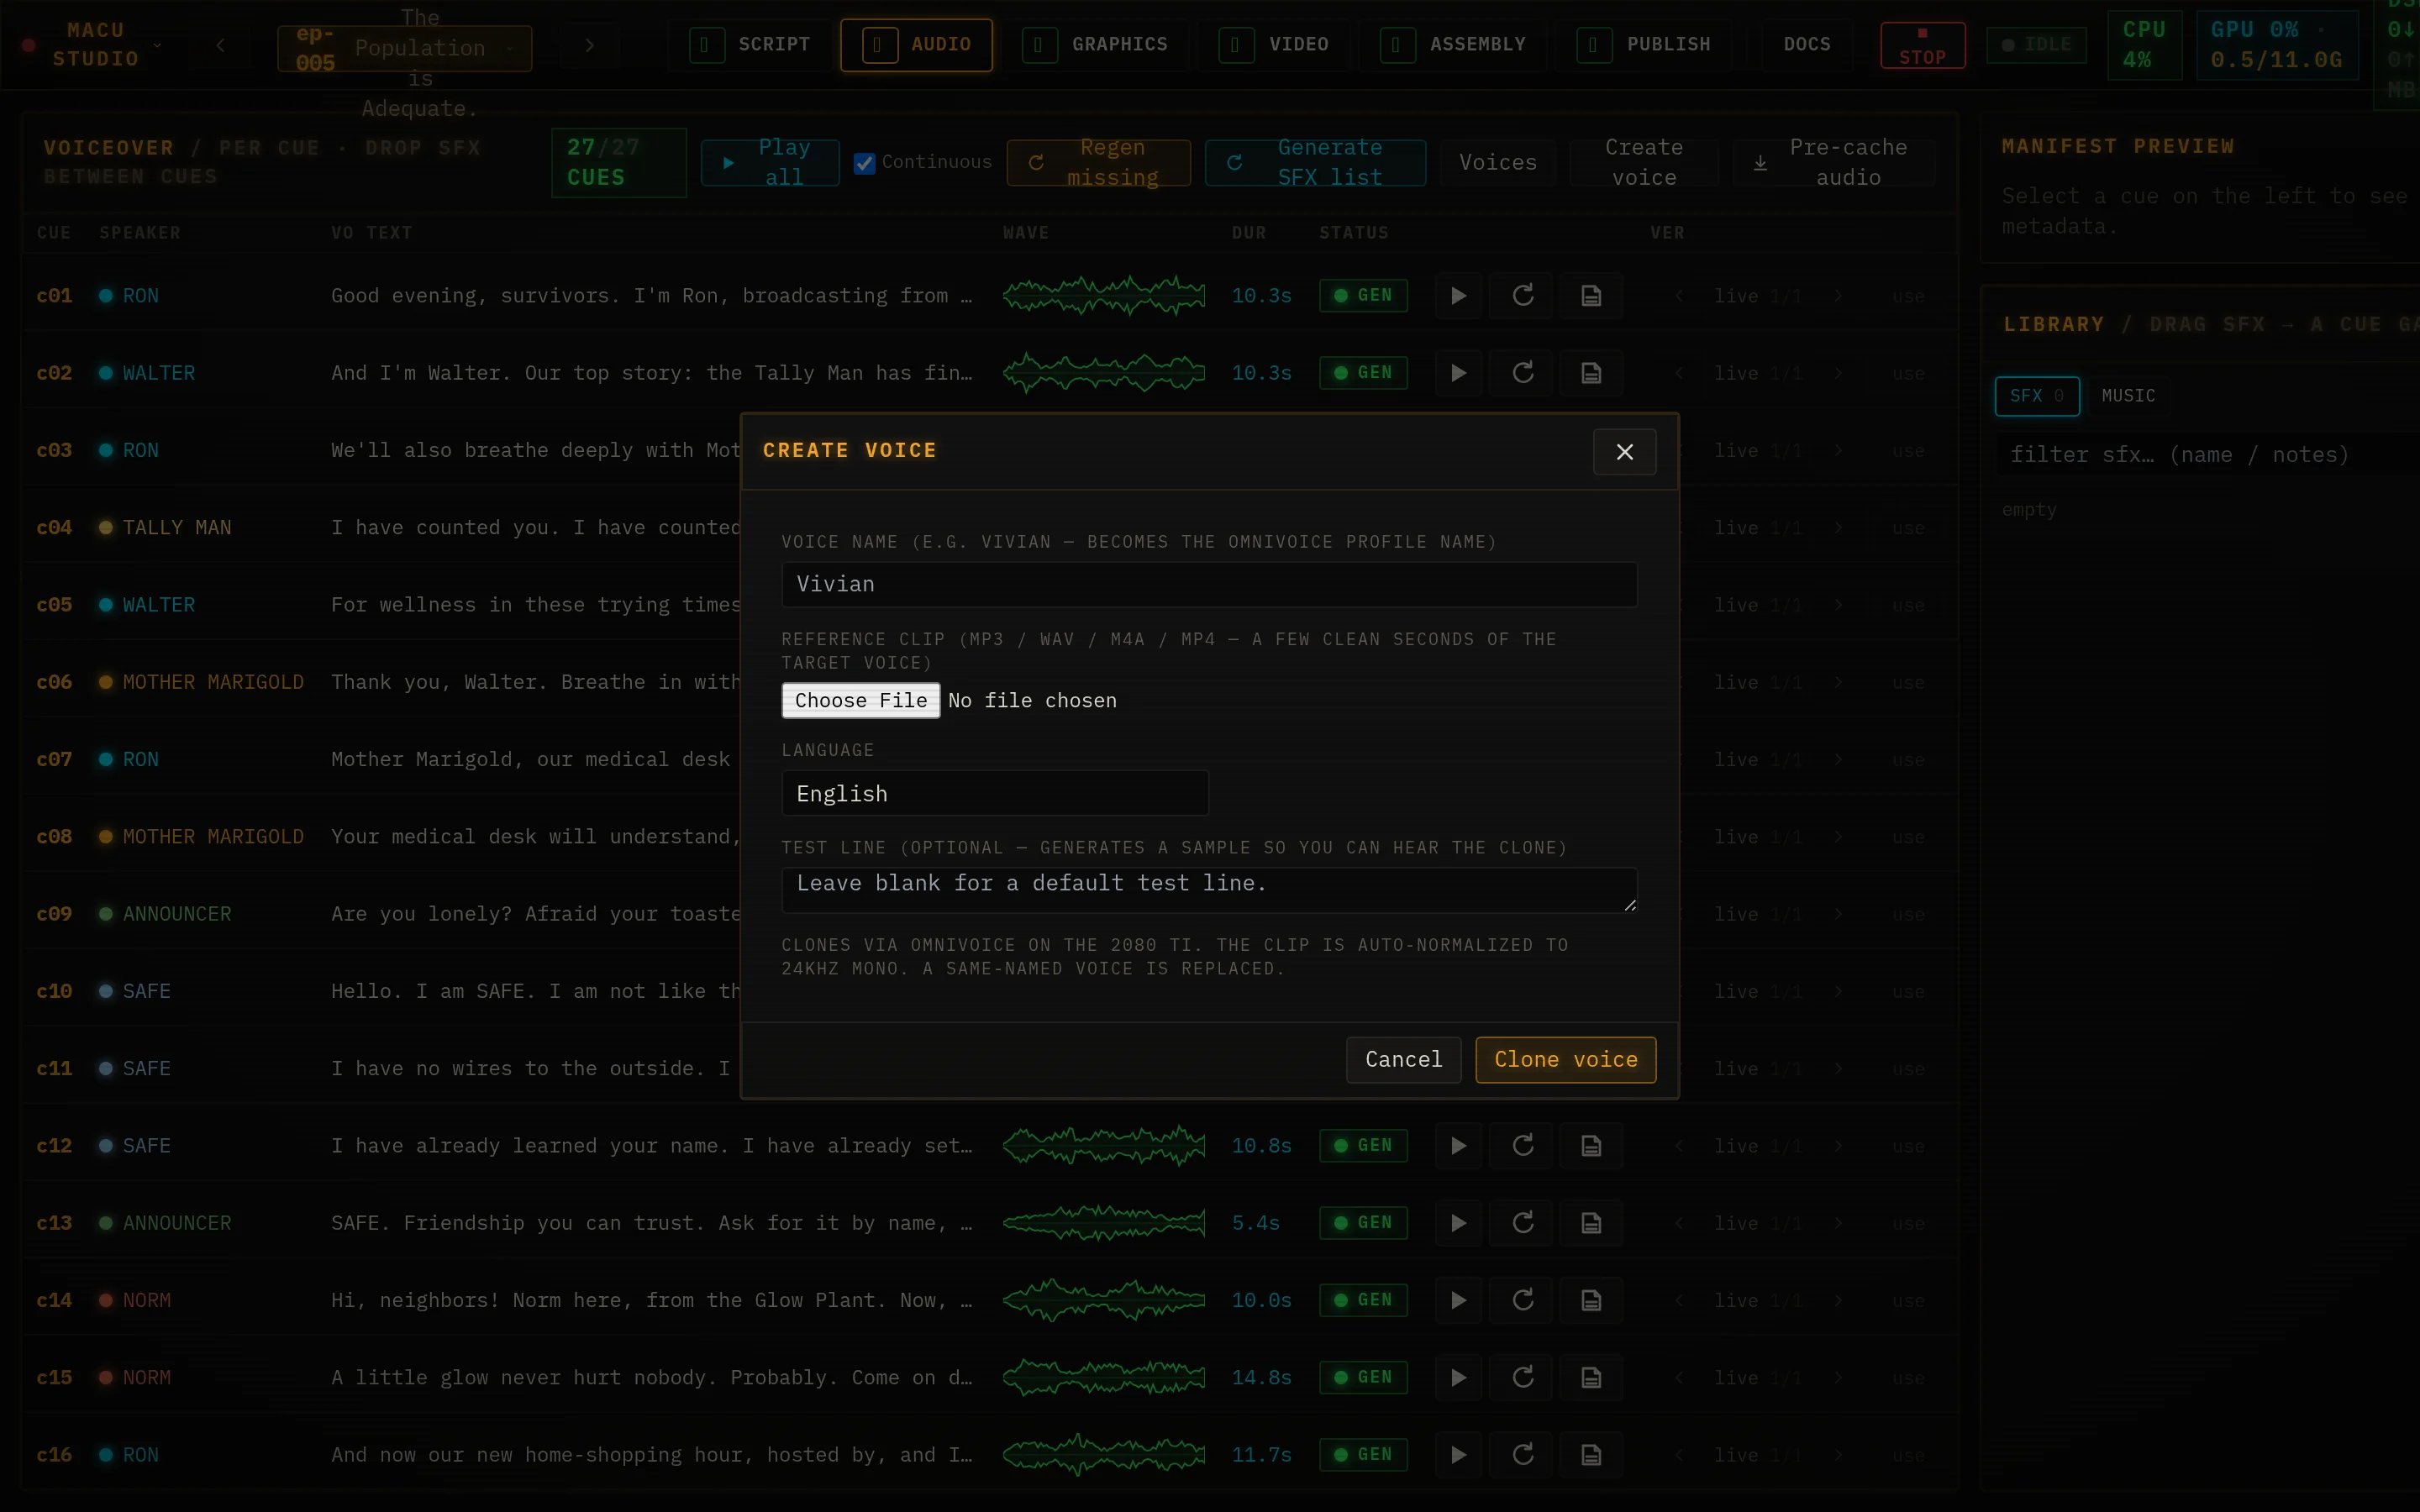The height and width of the screenshot is (1512, 2420).
Task: Click the GEN status badge for c13
Action: point(1362,1223)
